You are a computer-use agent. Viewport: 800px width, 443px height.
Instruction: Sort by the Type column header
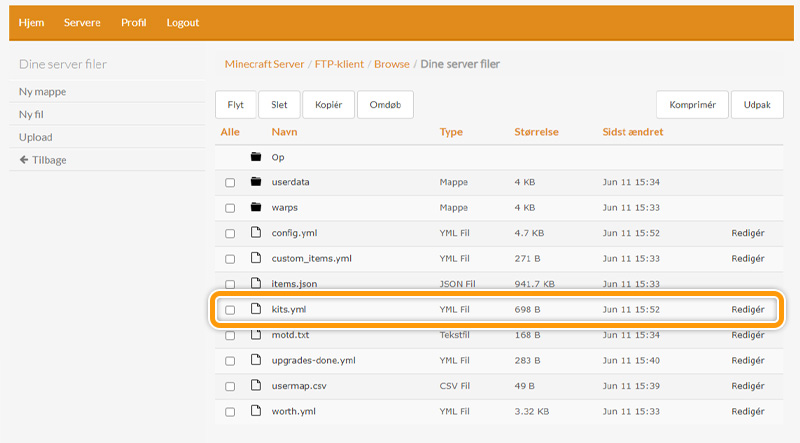click(x=451, y=132)
